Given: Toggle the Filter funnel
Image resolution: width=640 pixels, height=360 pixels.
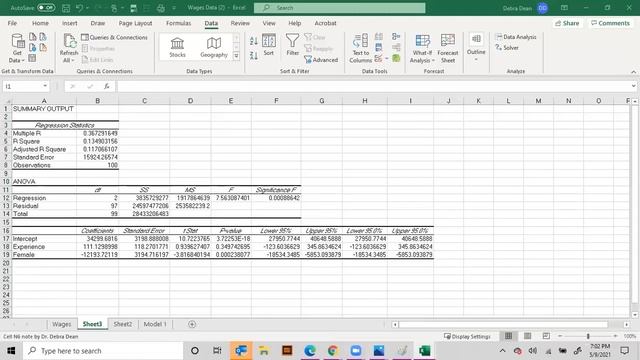Looking at the screenshot, I should [292, 45].
